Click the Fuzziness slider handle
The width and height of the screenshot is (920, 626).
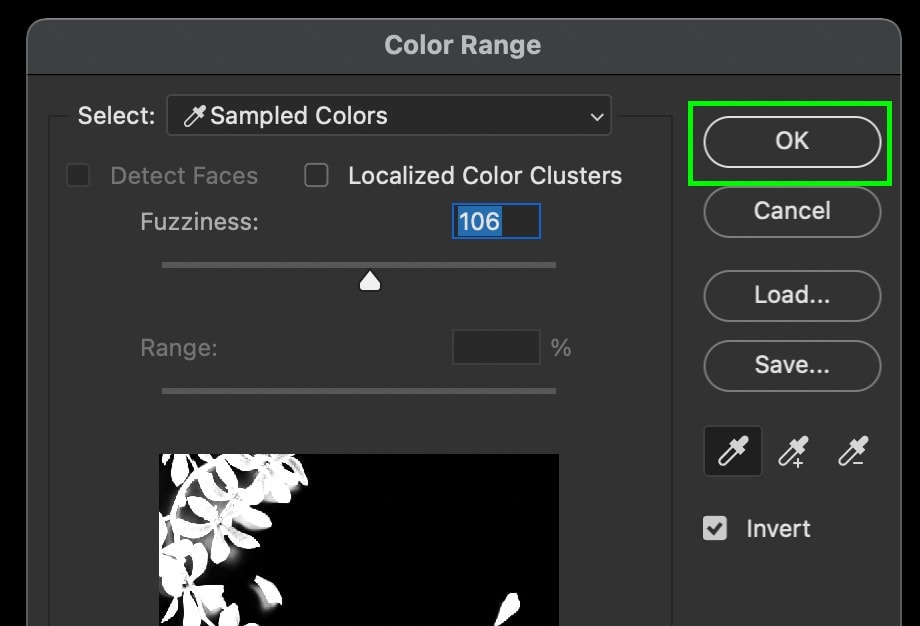(x=370, y=280)
